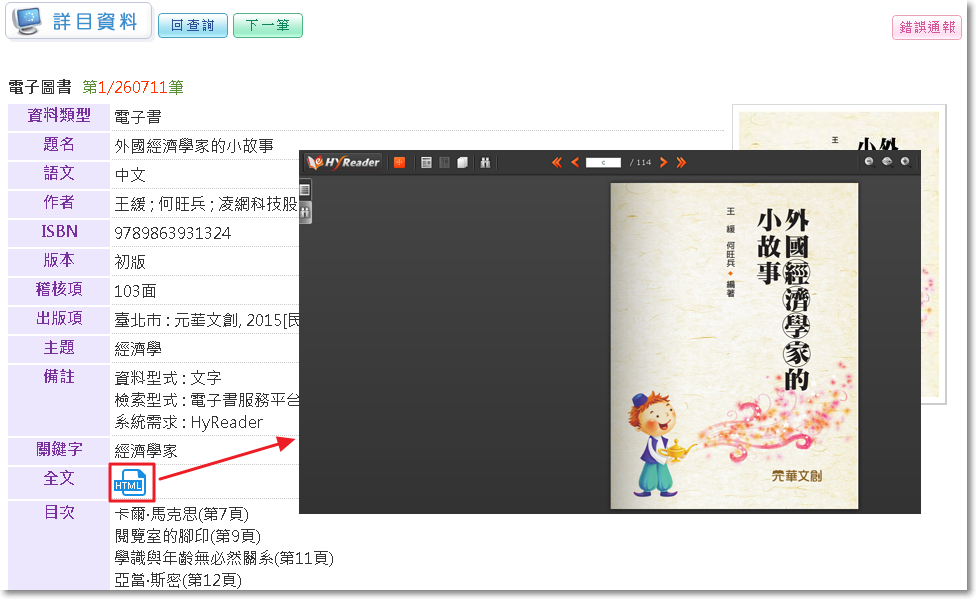Open the HTML full-text icon
Screen dimensions: 976x599
(131, 484)
